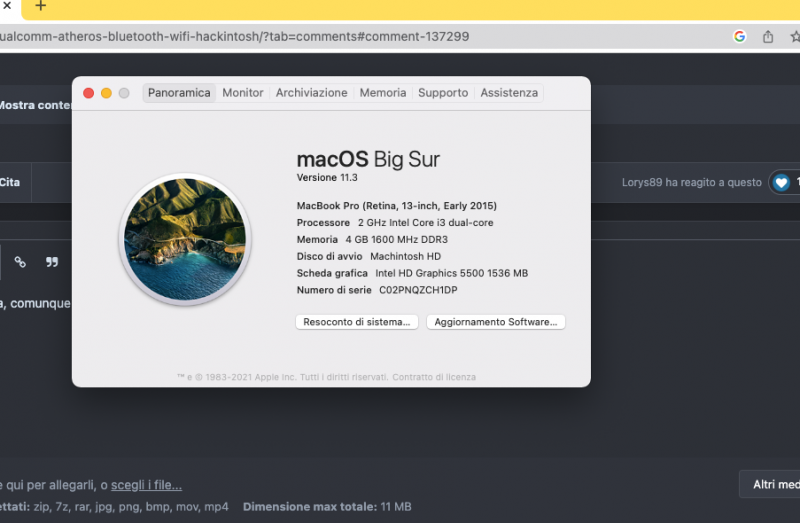Click the Cita quote button
This screenshot has height=523, width=800.
pos(10,182)
